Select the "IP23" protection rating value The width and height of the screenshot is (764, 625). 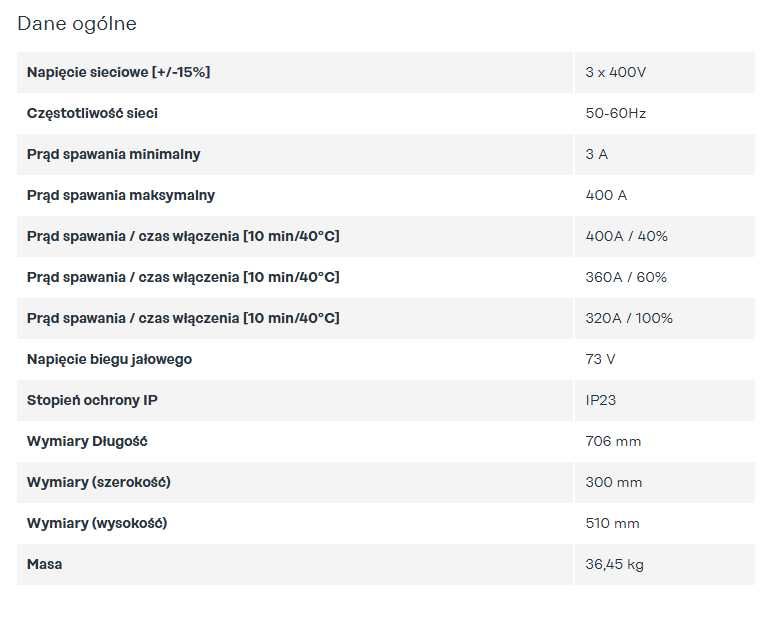(599, 400)
